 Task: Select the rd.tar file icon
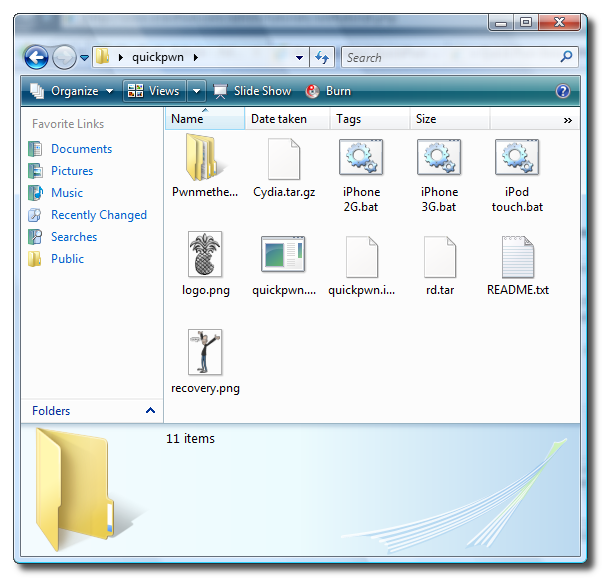440,257
